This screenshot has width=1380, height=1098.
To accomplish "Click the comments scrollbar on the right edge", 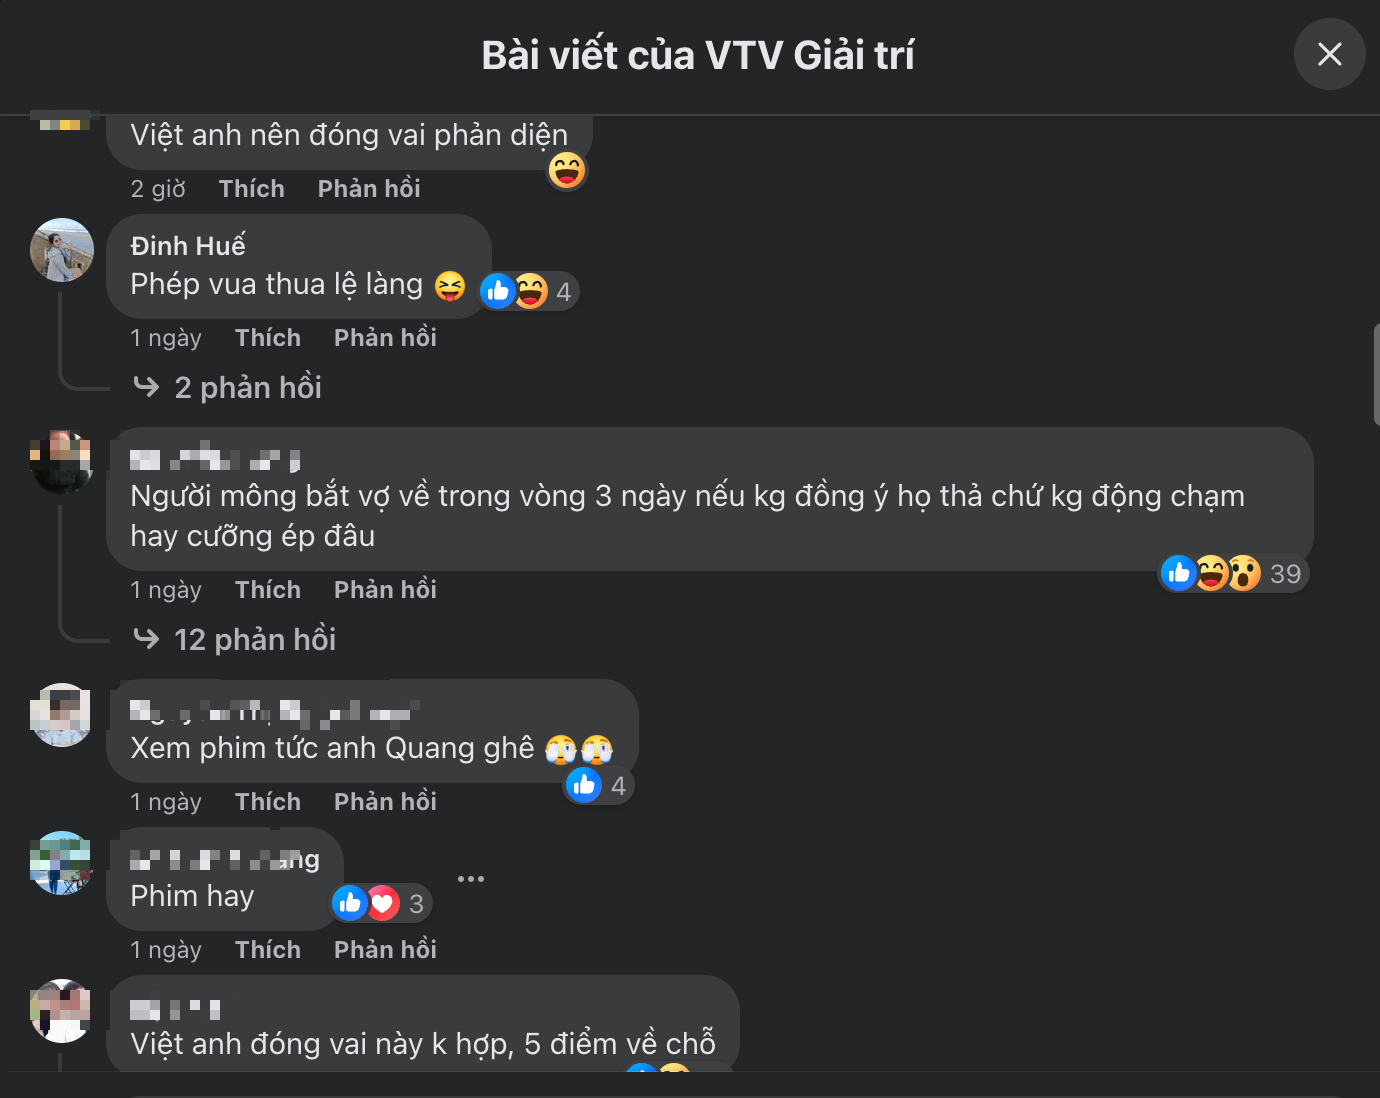I will 1376,375.
